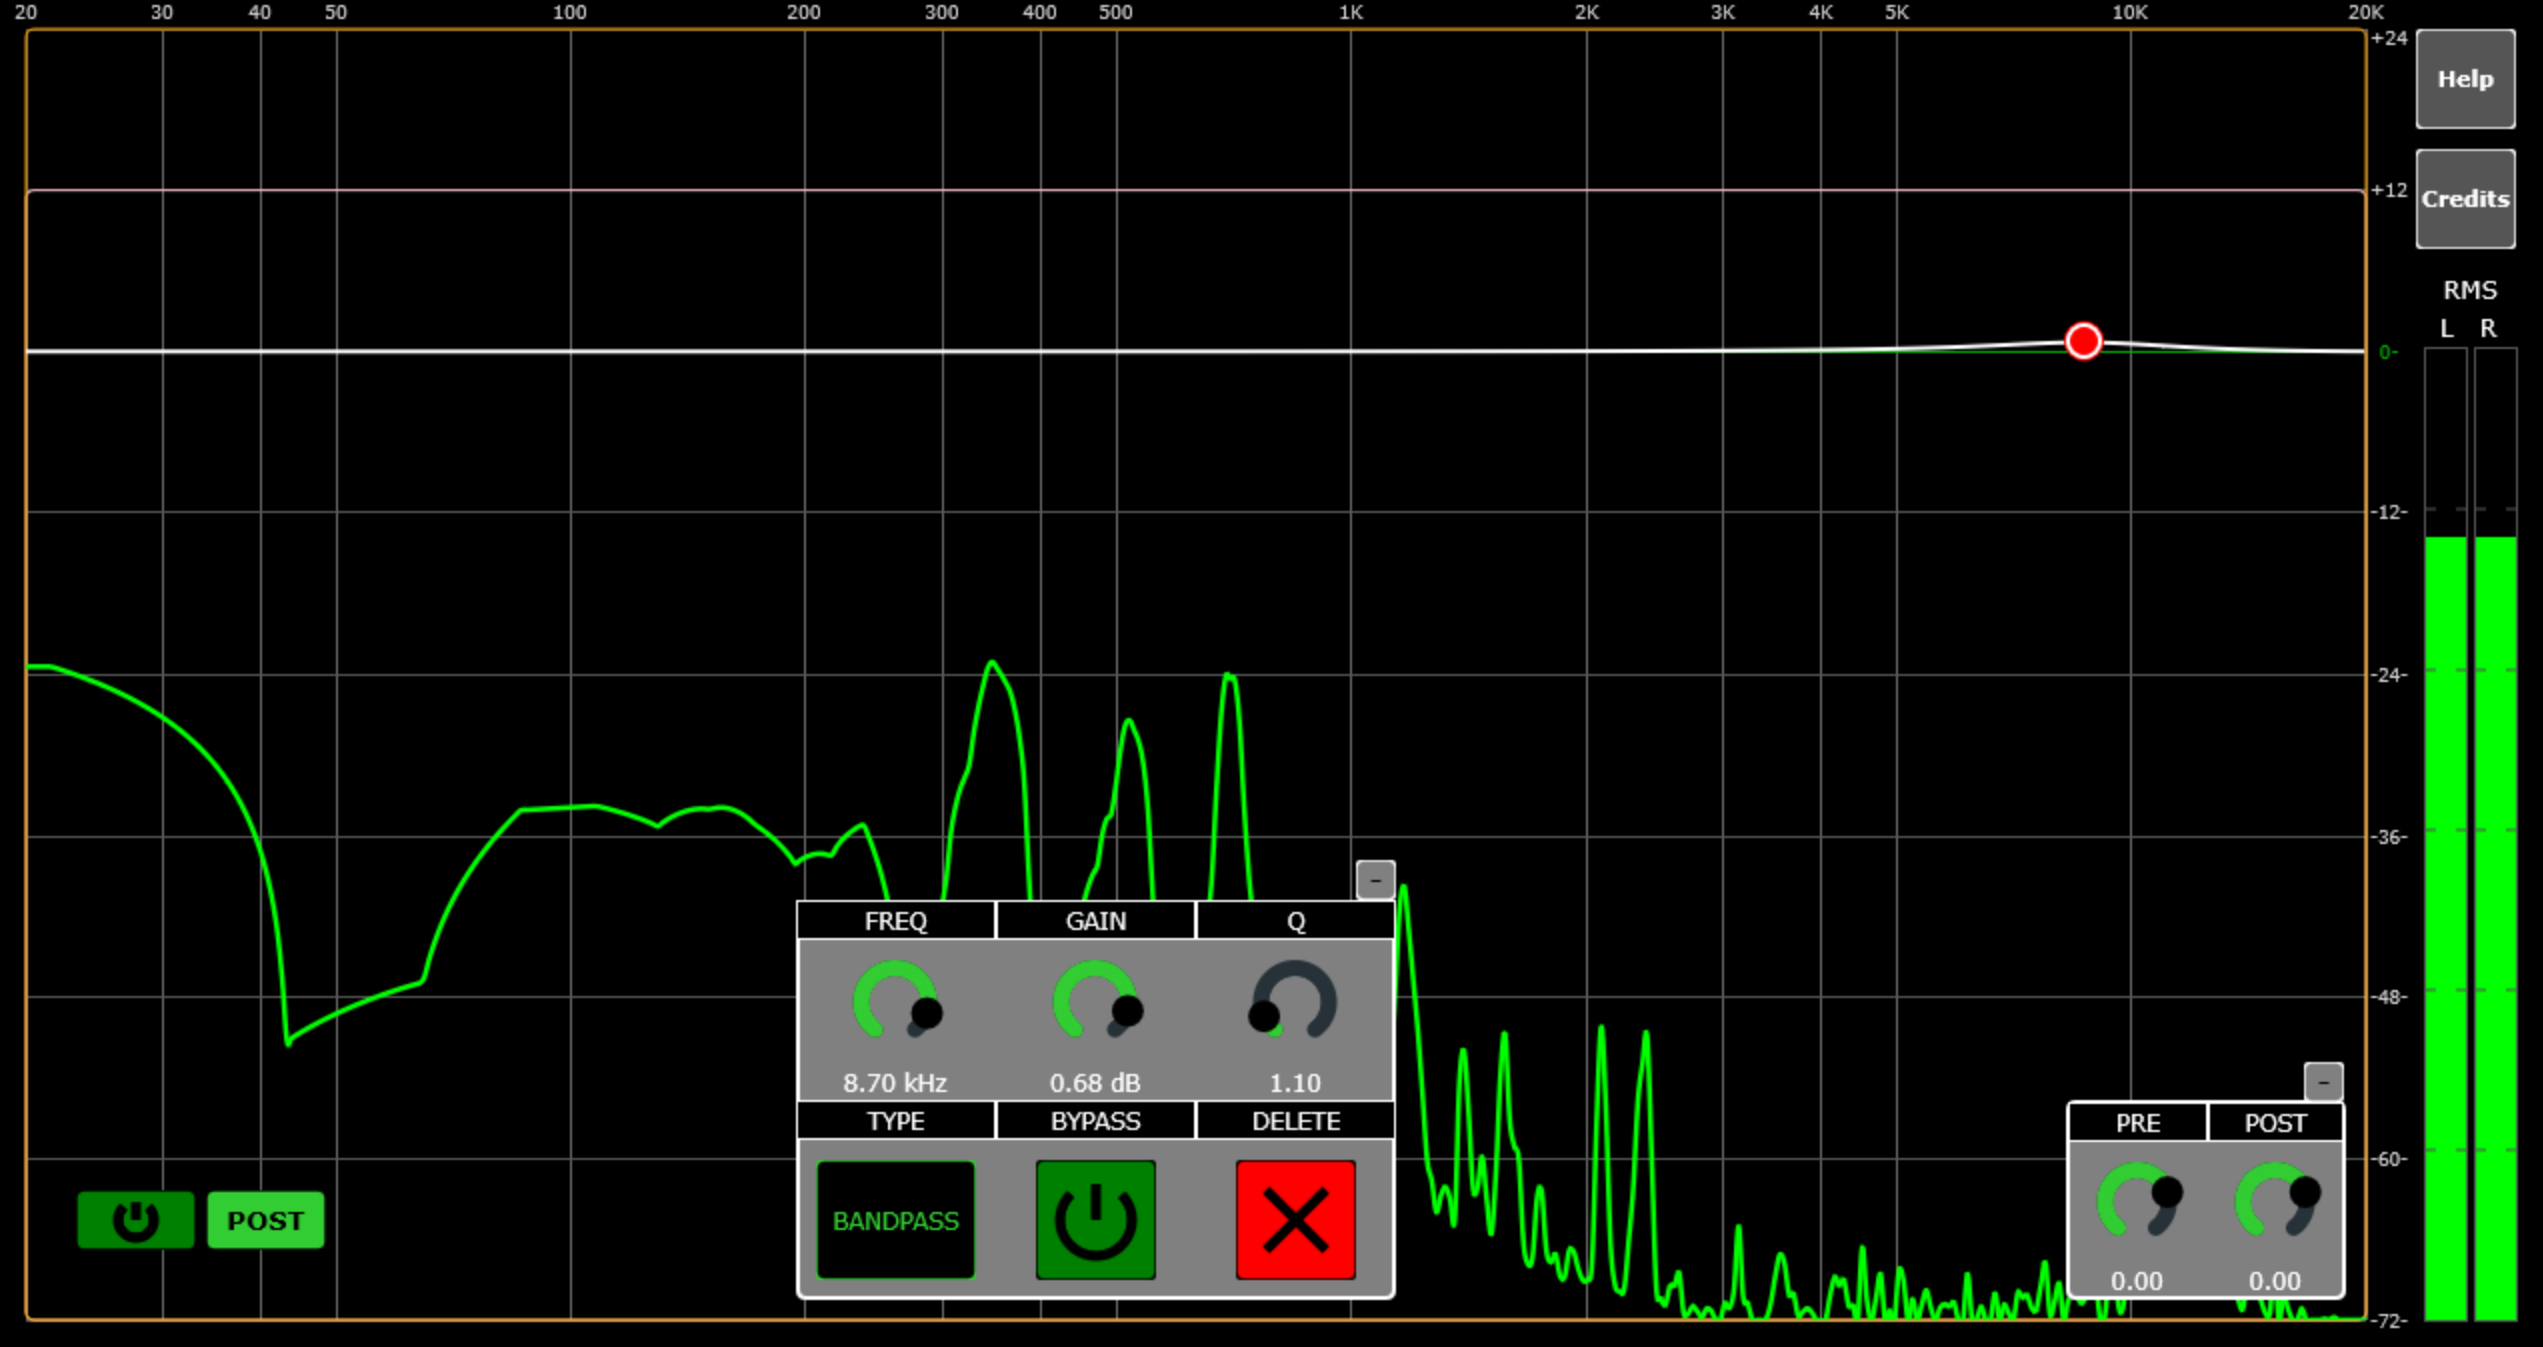Click the left RMS level meter
Image resolution: width=2543 pixels, height=1347 pixels.
coord(2445,900)
